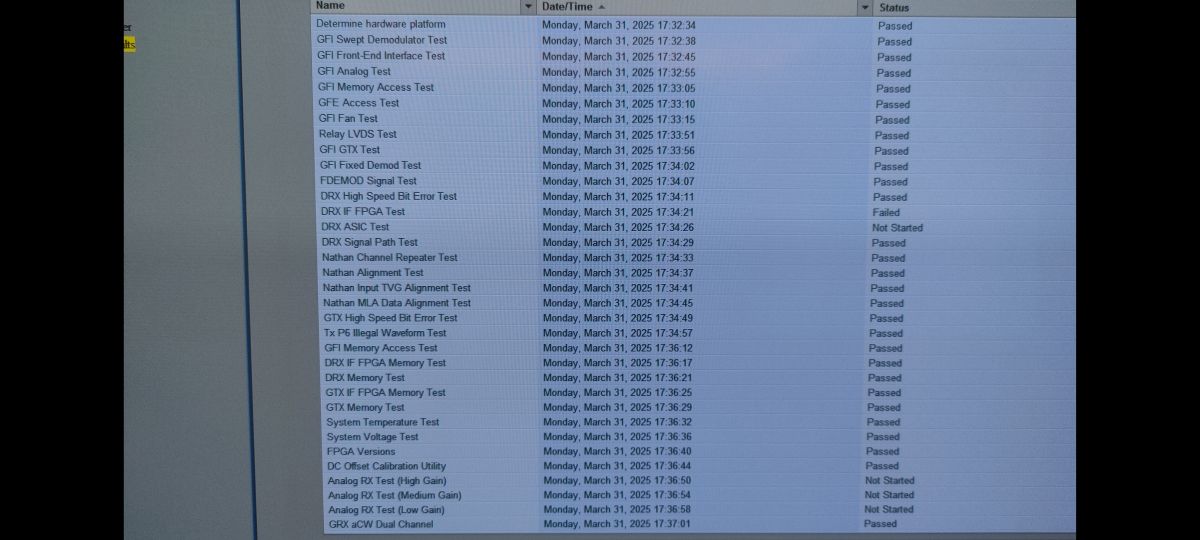Viewport: 1200px width, 540px height.
Task: Select the GFI Memory Access Test run at 17:36:12
Action: click(x=381, y=348)
